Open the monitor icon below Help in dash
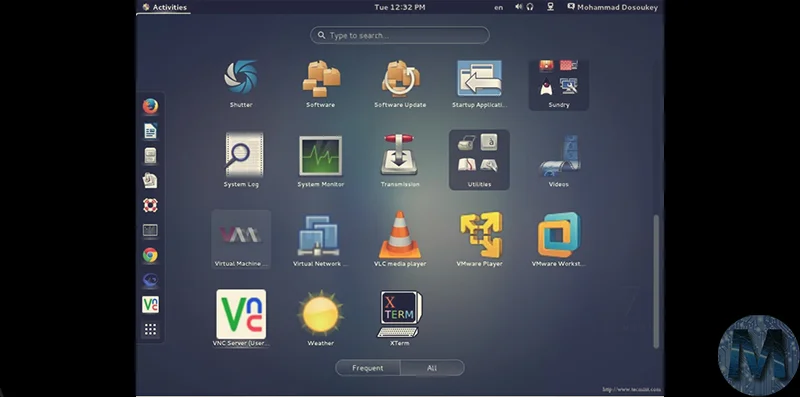800x397 pixels. click(150, 230)
